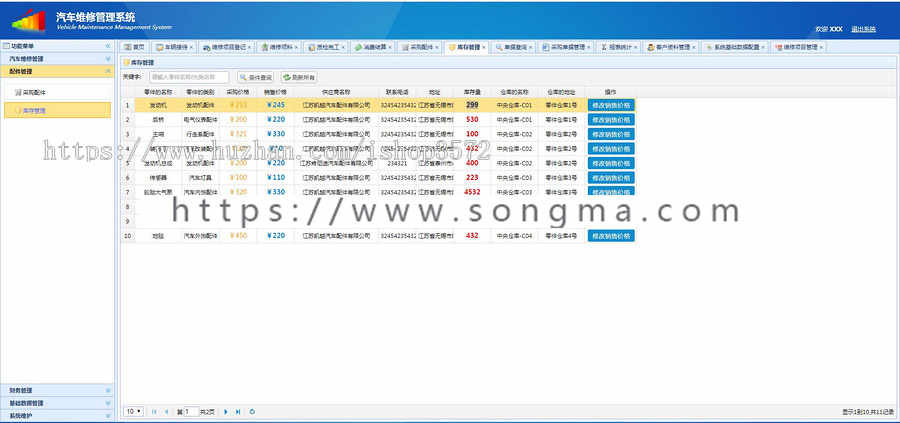Click 修改销售价格 for row 1
The width and height of the screenshot is (900, 423).
[611, 105]
